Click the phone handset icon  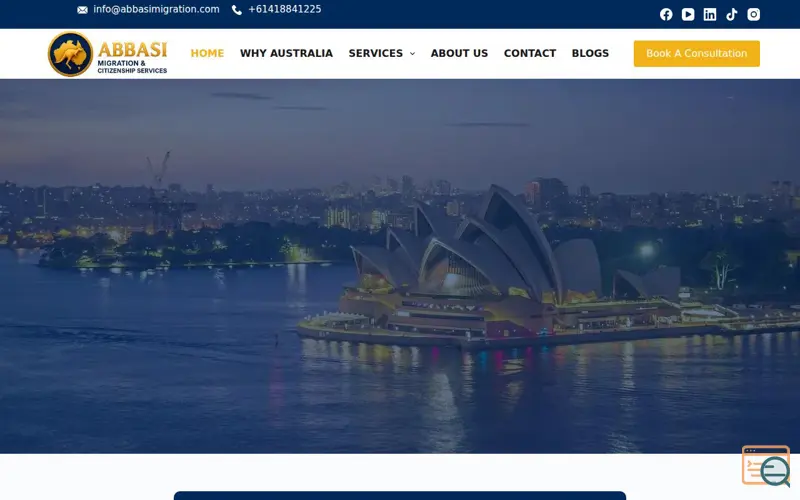(237, 10)
